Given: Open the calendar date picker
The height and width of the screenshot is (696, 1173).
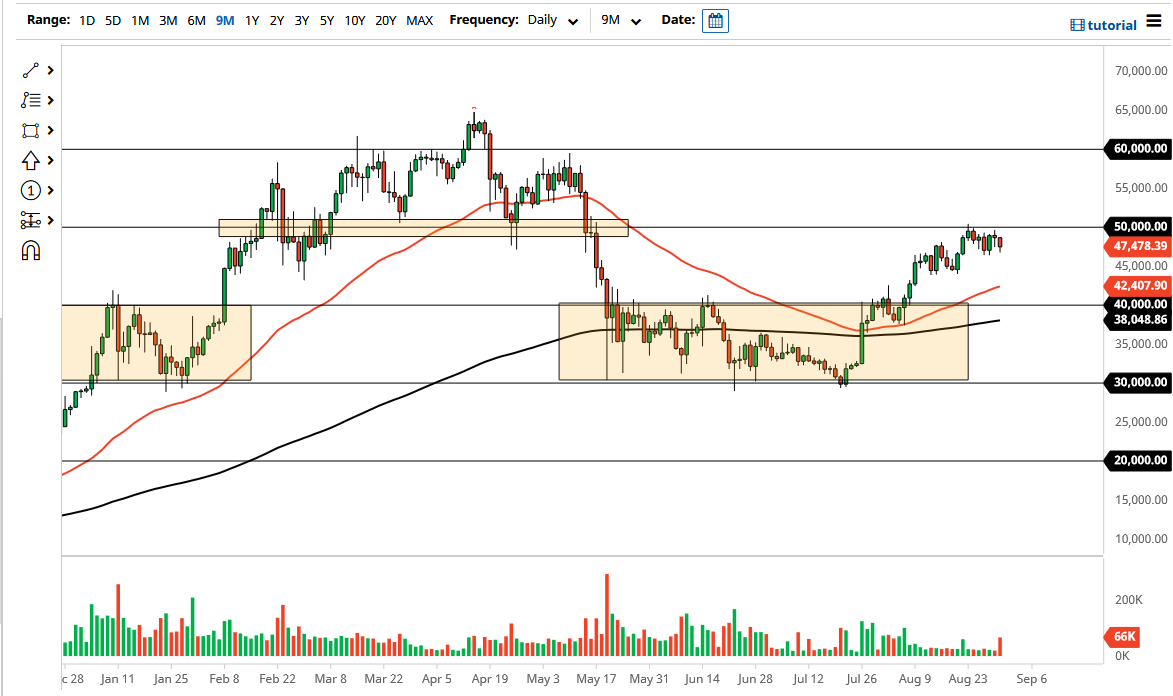Looking at the screenshot, I should click(714, 20).
